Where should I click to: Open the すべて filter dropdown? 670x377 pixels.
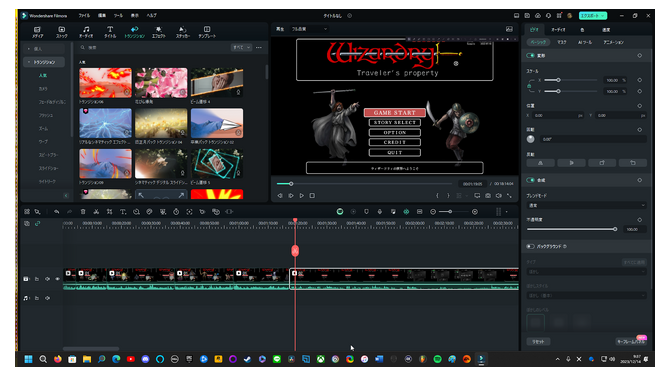coord(241,47)
